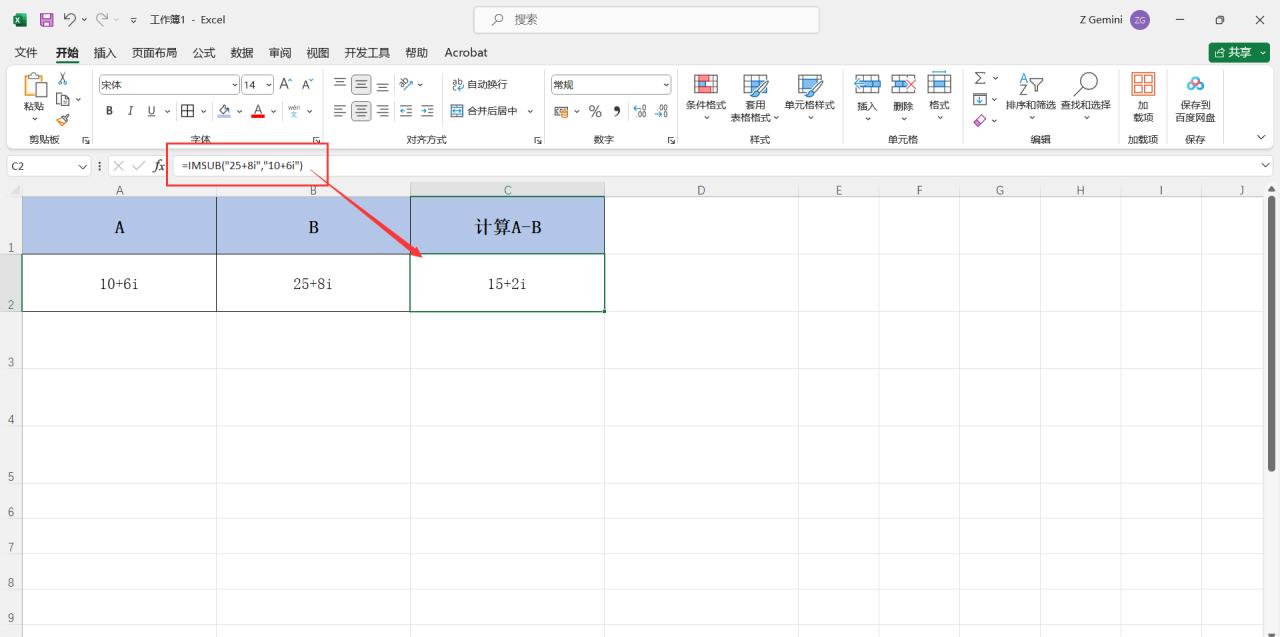Image resolution: width=1280 pixels, height=637 pixels.
Task: Switch to the 插入 tab
Action: (105, 53)
